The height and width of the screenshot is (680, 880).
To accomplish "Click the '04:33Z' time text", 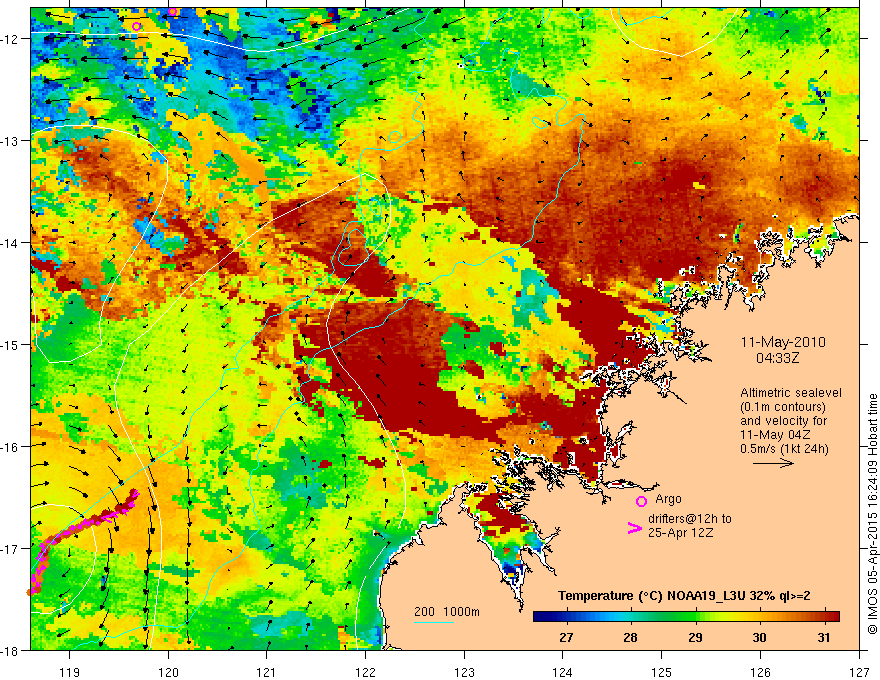I will click(x=777, y=357).
